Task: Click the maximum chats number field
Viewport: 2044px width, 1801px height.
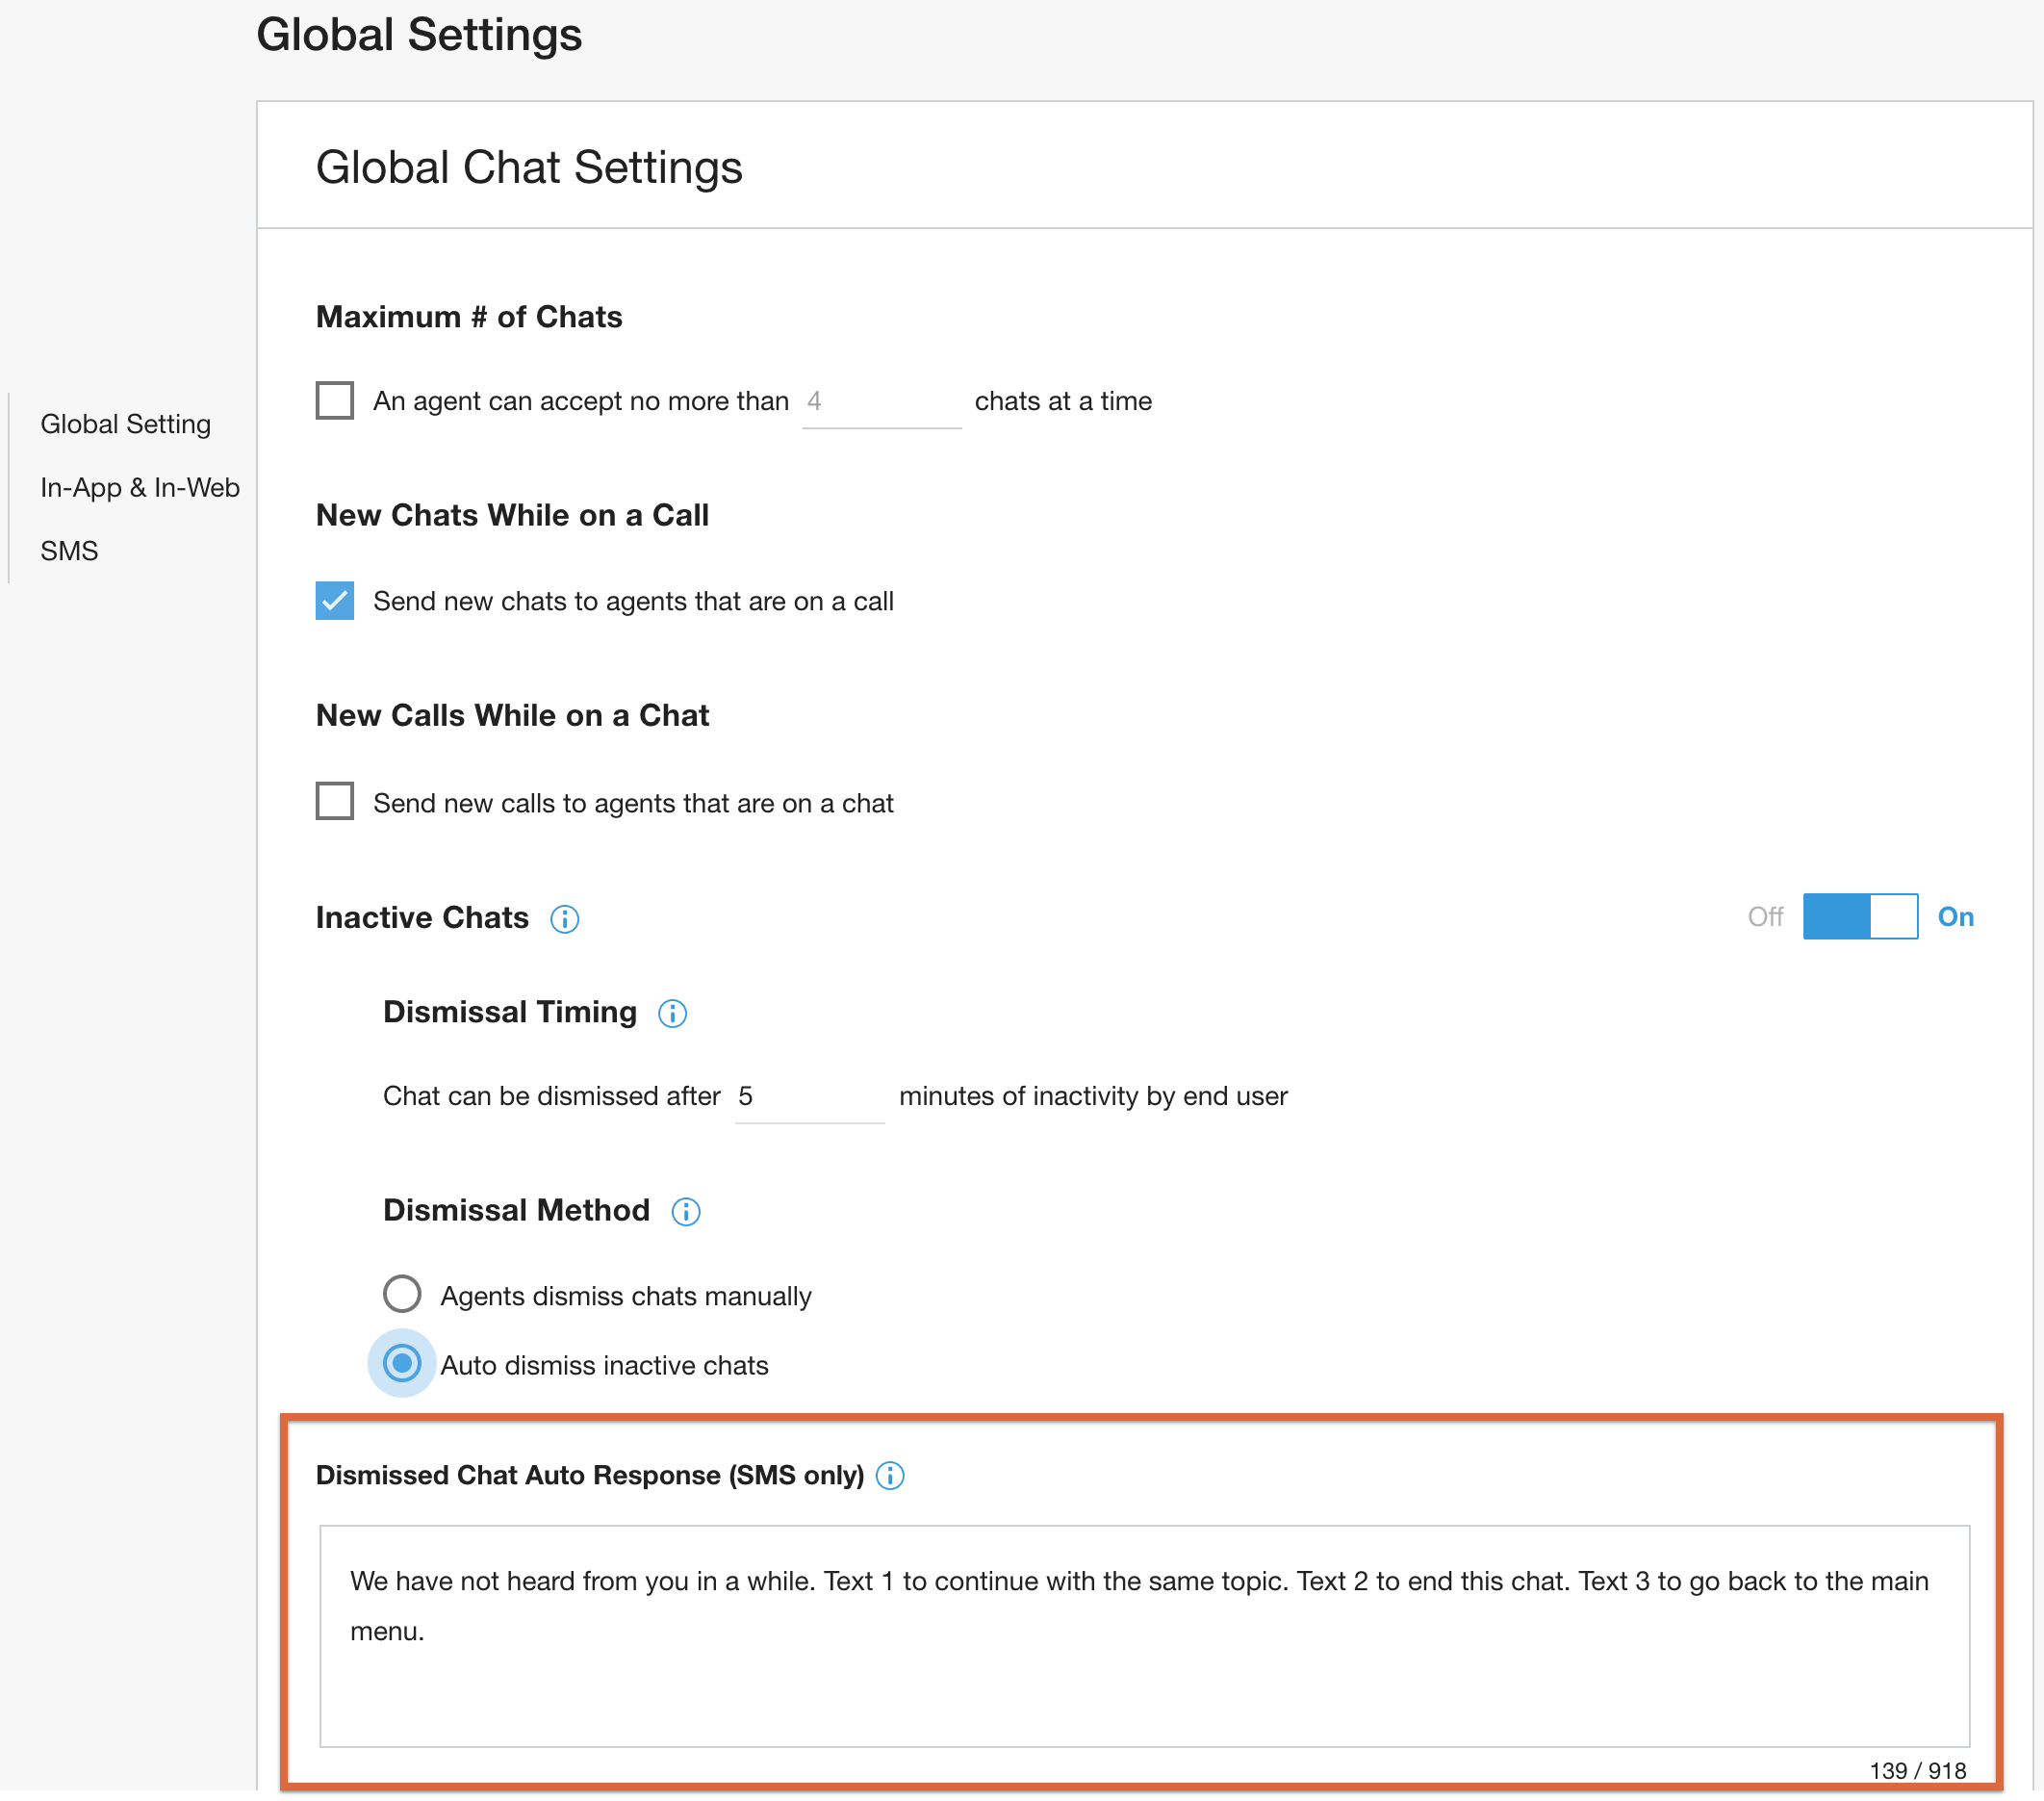Action: pos(880,402)
